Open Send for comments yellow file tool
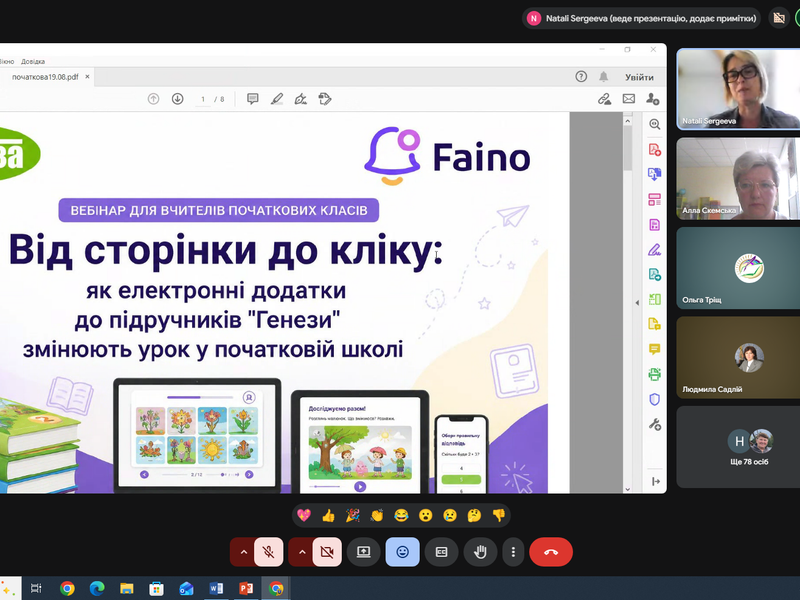The height and width of the screenshot is (600, 800). pos(655,324)
